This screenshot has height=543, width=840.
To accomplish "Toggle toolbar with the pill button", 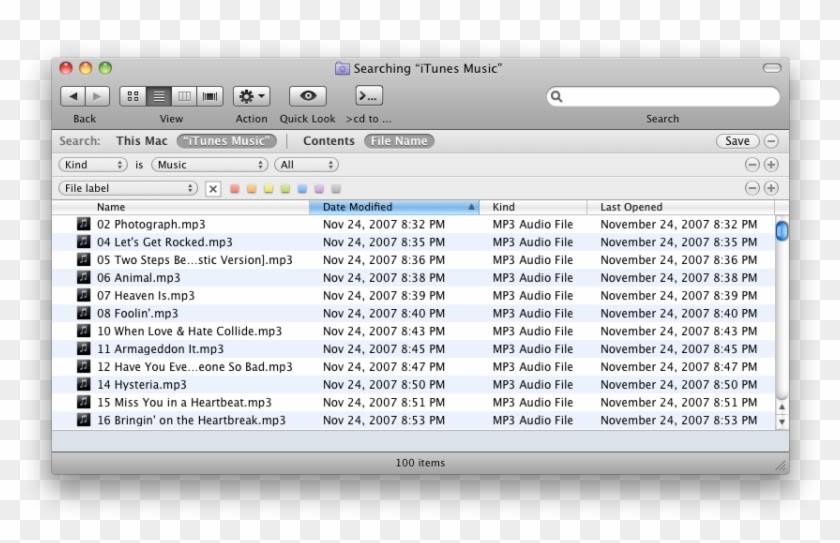I will [x=772, y=68].
